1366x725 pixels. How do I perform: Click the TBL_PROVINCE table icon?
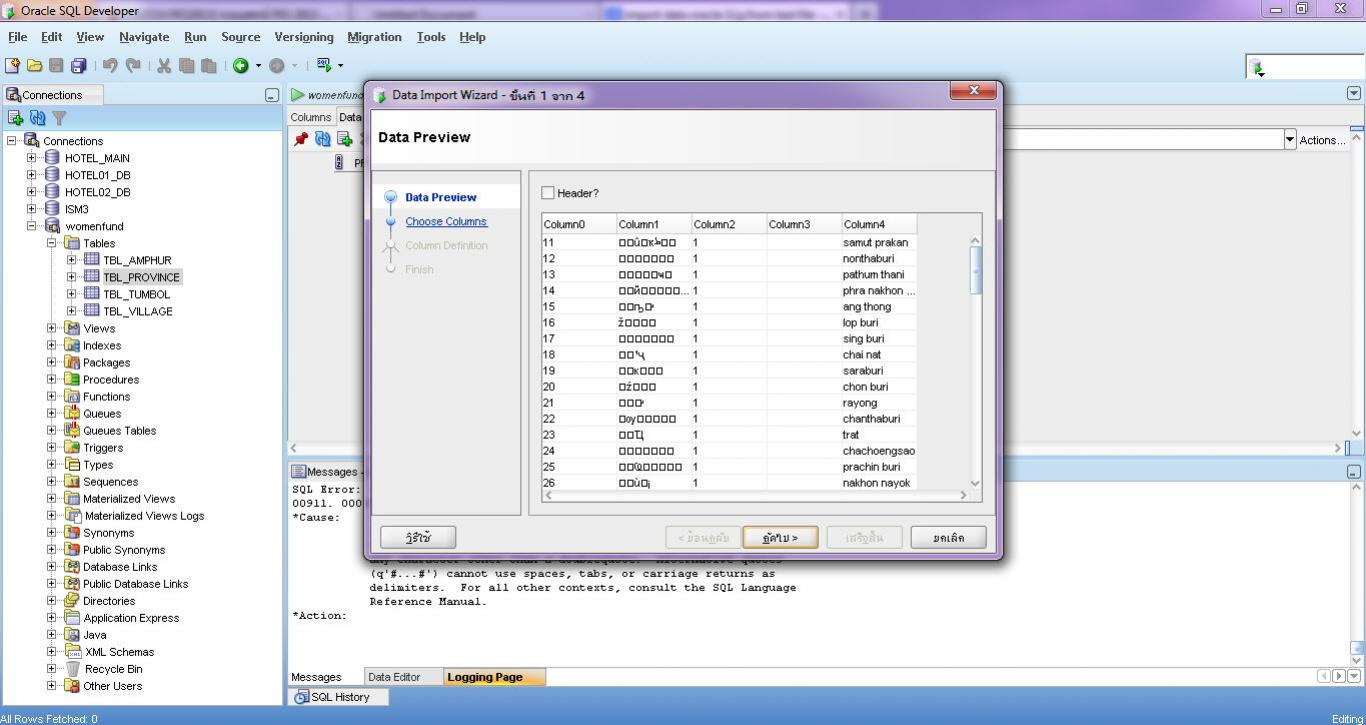[91, 277]
